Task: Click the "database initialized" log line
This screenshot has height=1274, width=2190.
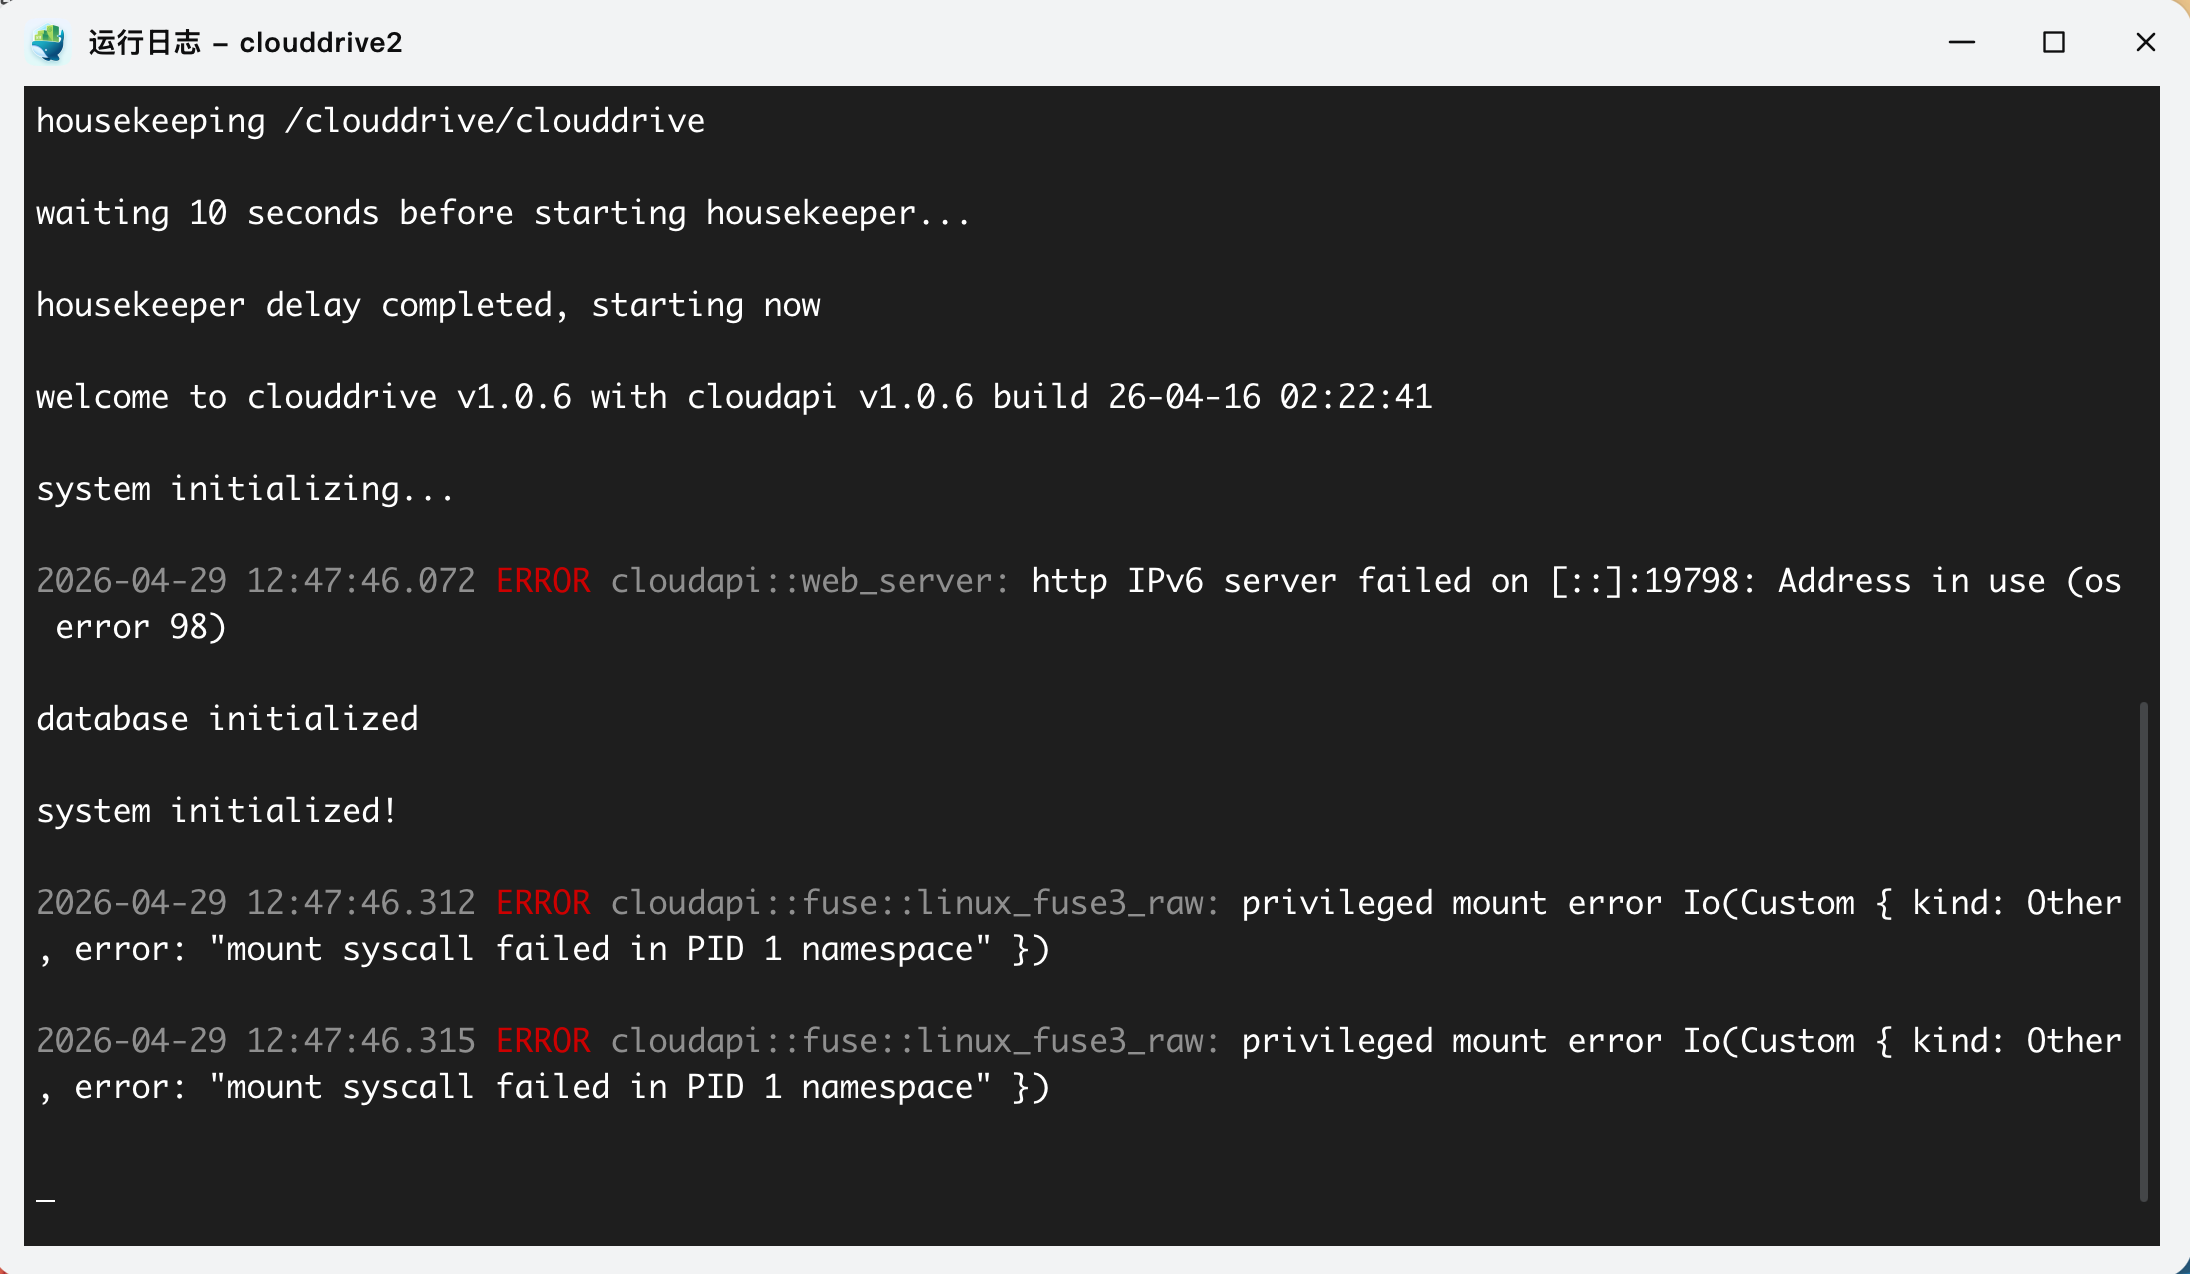Action: (x=227, y=719)
